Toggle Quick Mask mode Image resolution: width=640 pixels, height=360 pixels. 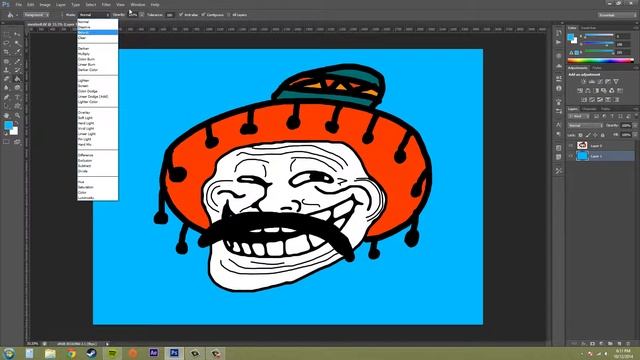[6, 142]
